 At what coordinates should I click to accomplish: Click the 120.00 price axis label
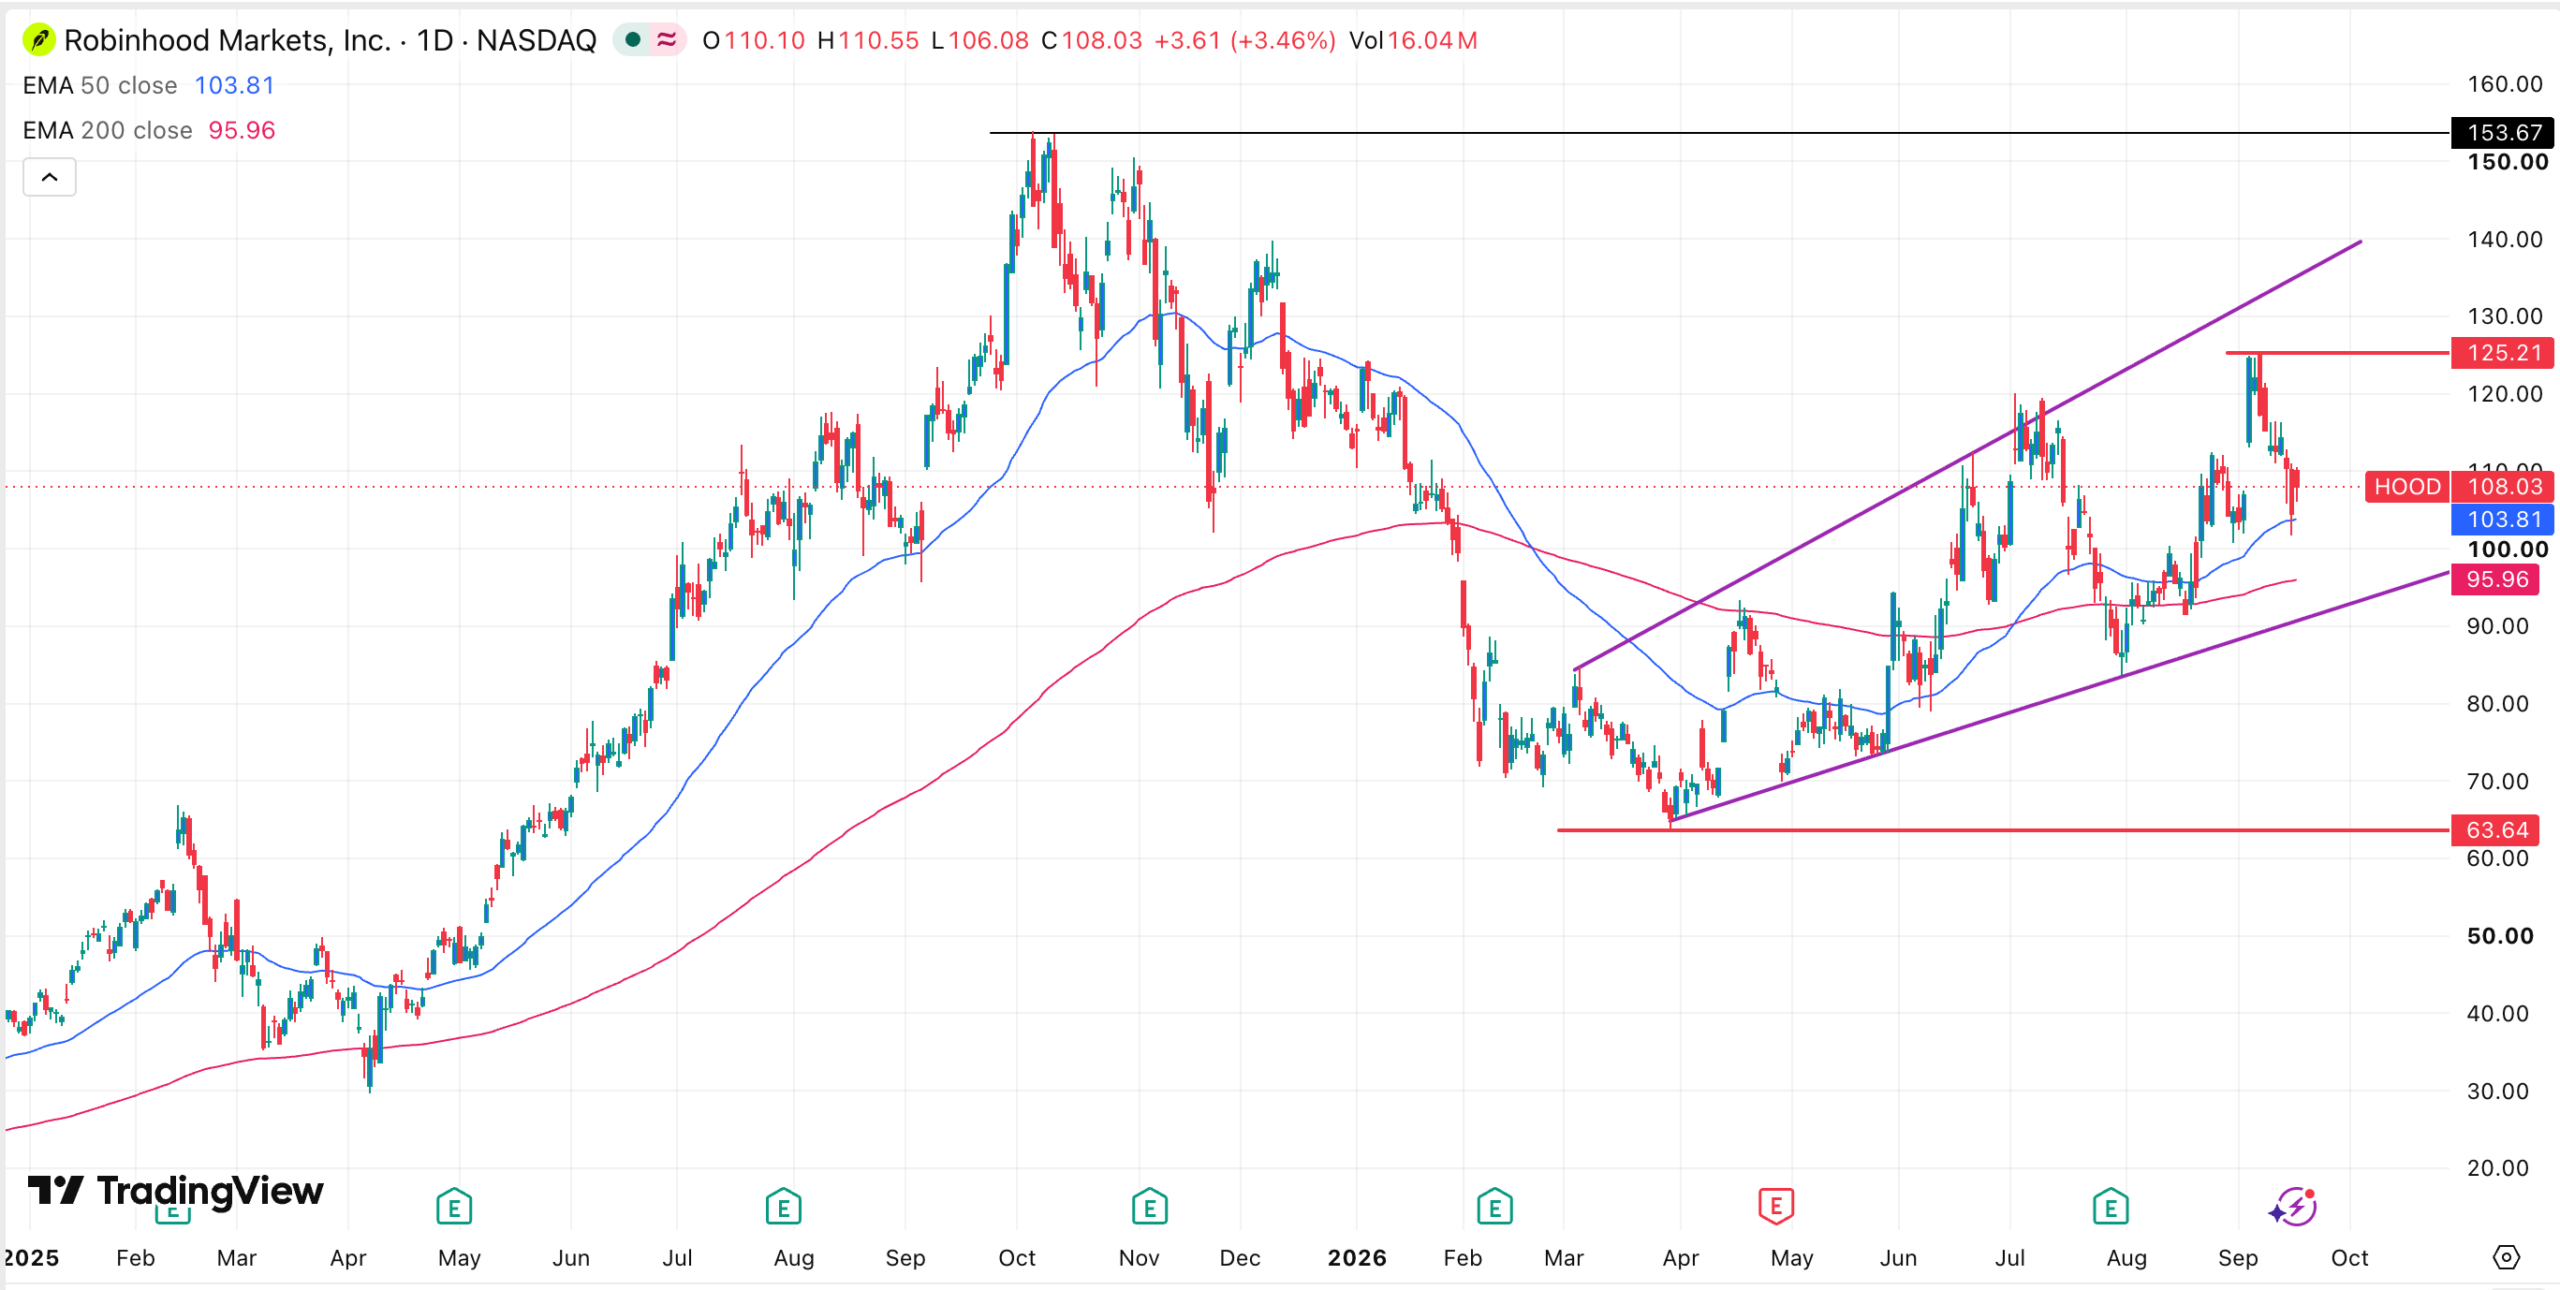click(2505, 394)
